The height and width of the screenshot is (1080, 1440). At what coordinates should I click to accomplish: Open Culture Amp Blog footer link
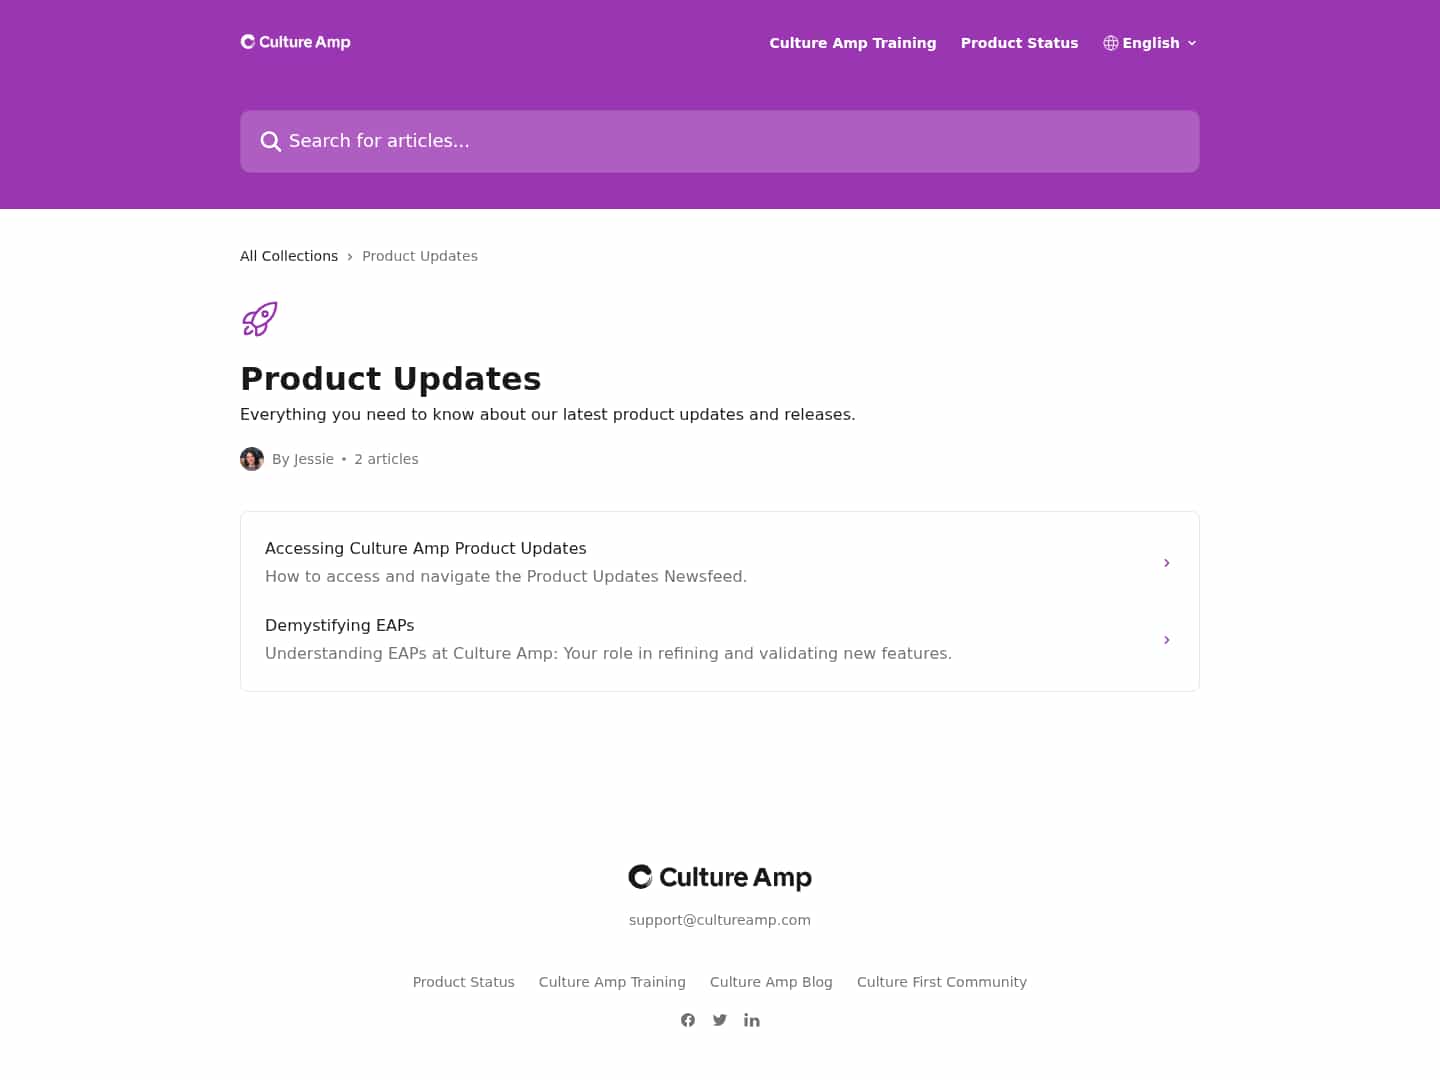pos(771,982)
